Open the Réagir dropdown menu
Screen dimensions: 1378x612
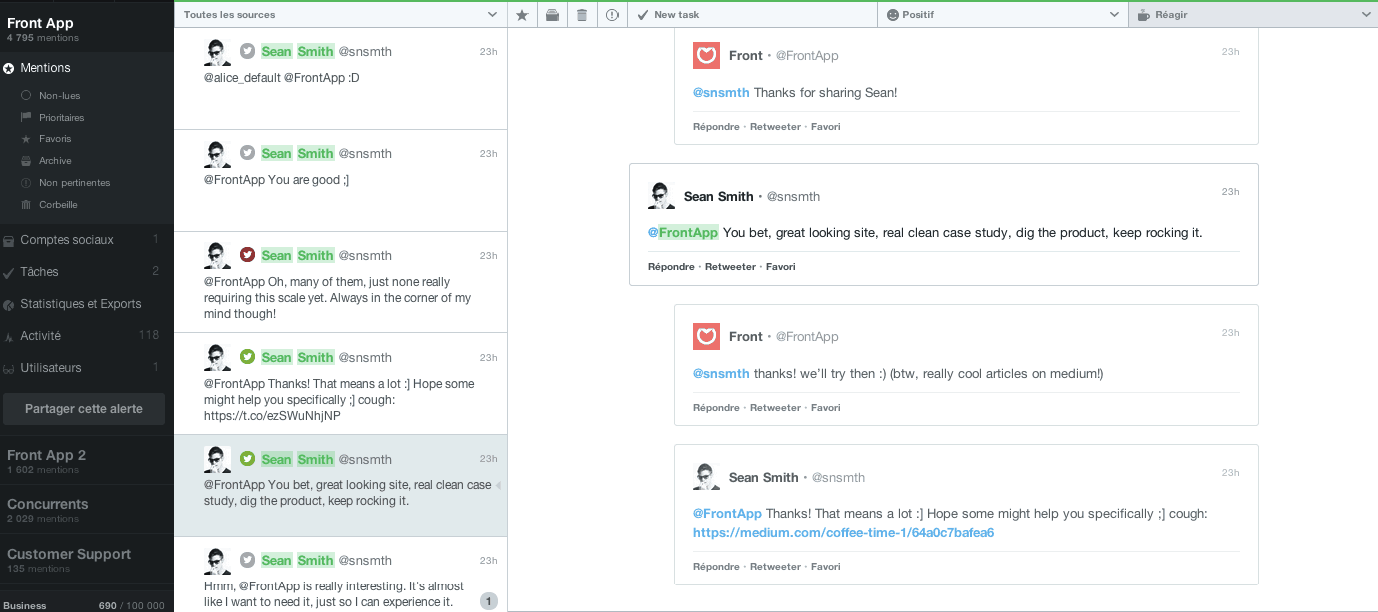[x=1253, y=15]
